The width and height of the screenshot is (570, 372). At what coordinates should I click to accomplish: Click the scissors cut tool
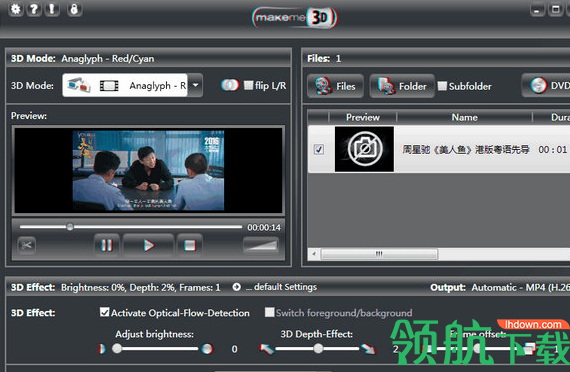point(27,245)
